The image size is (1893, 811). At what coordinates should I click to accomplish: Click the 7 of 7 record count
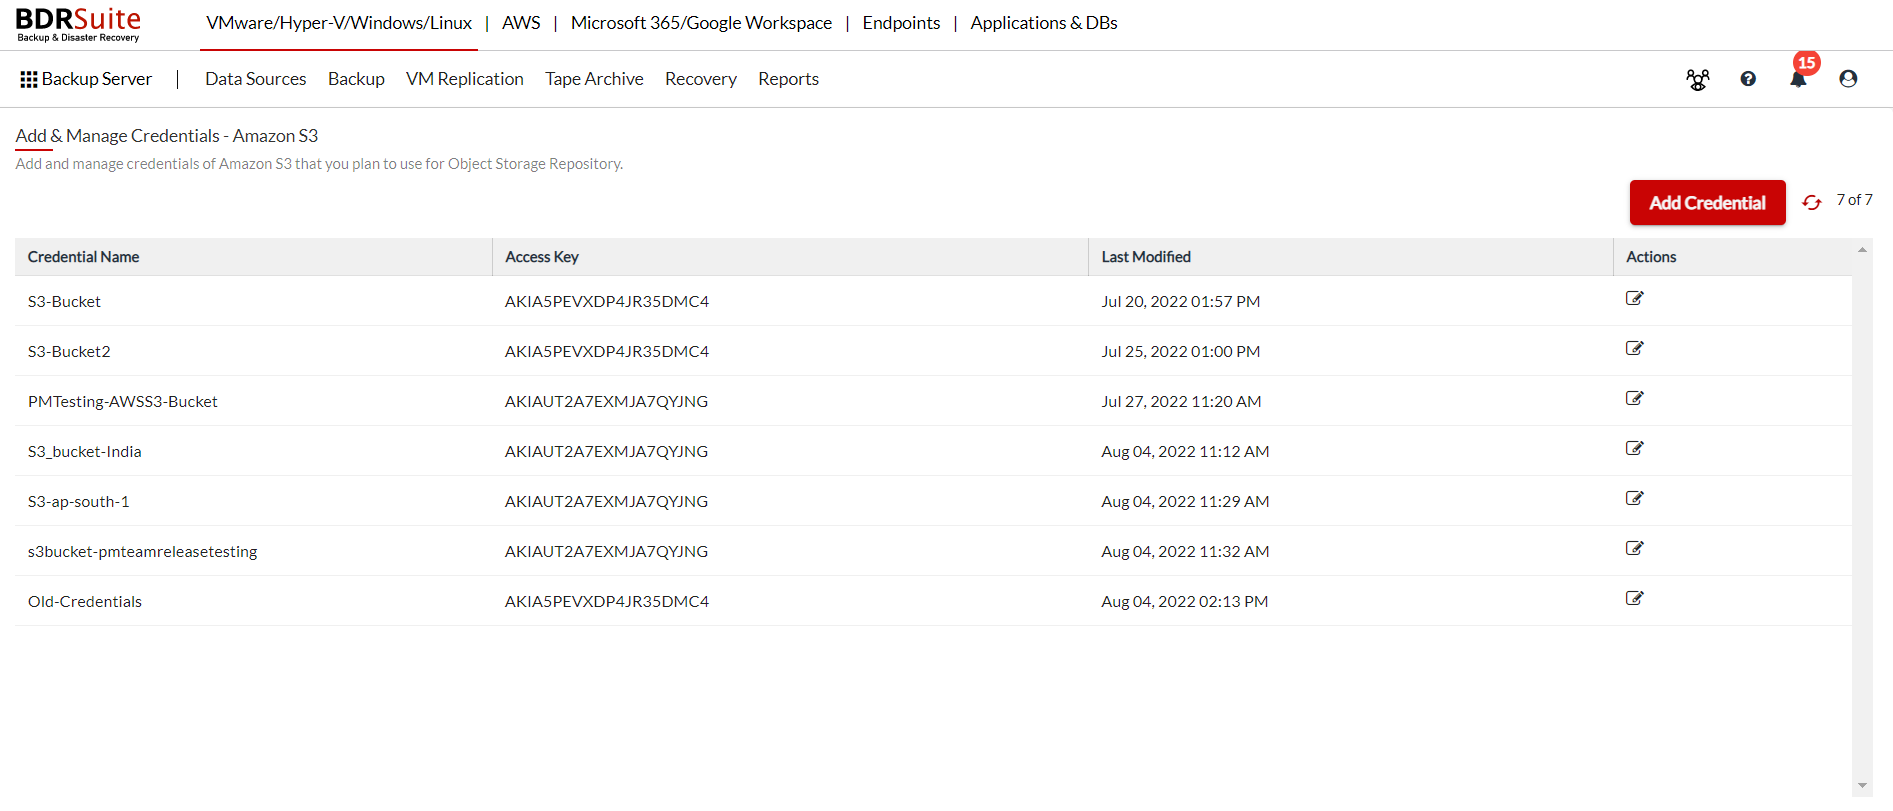[x=1854, y=200]
